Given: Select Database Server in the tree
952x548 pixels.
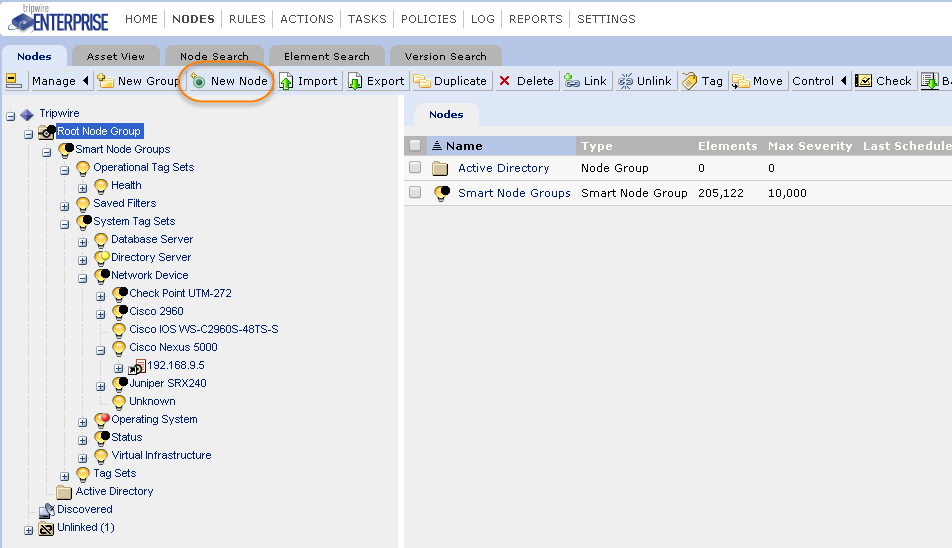Looking at the screenshot, I should [x=152, y=239].
